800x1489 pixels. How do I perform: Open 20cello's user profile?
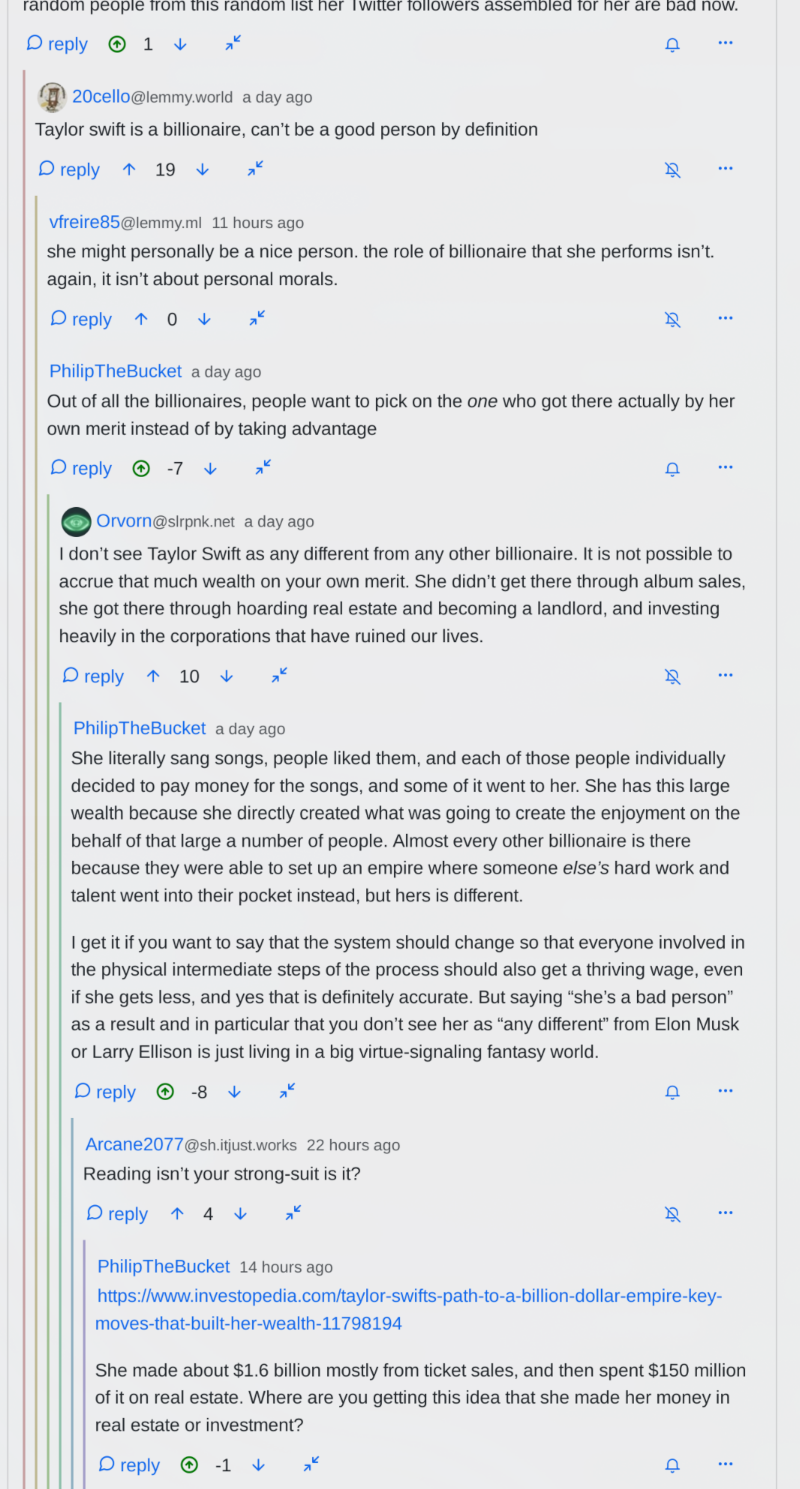coord(100,96)
